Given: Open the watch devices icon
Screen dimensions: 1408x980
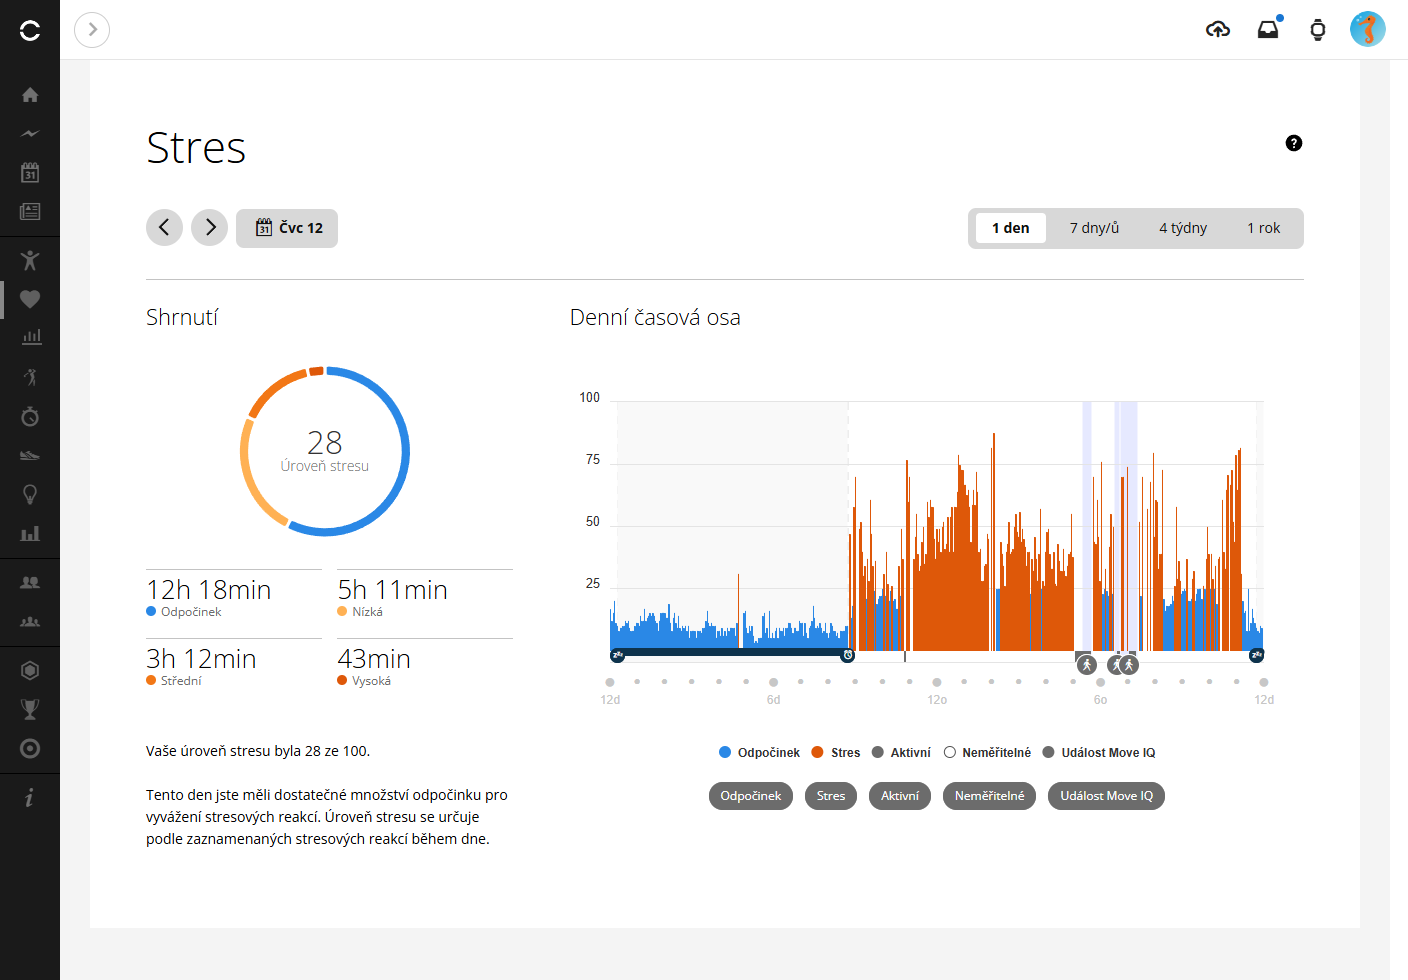Looking at the screenshot, I should 1318,29.
